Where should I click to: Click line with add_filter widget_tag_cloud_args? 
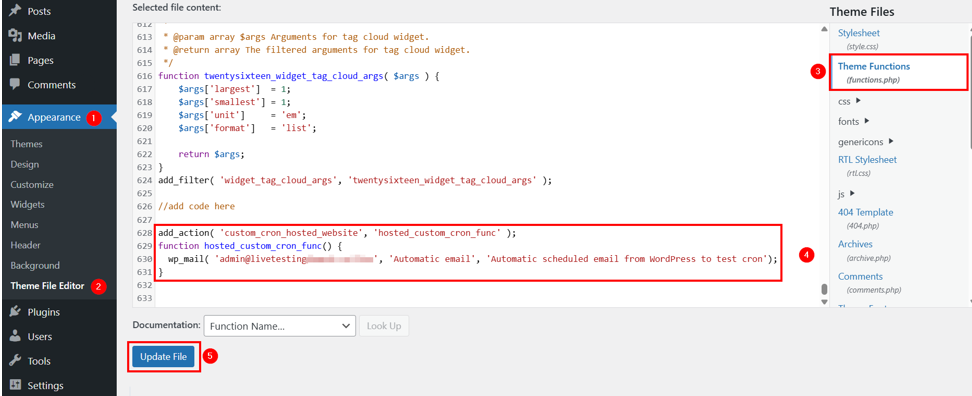[355, 180]
